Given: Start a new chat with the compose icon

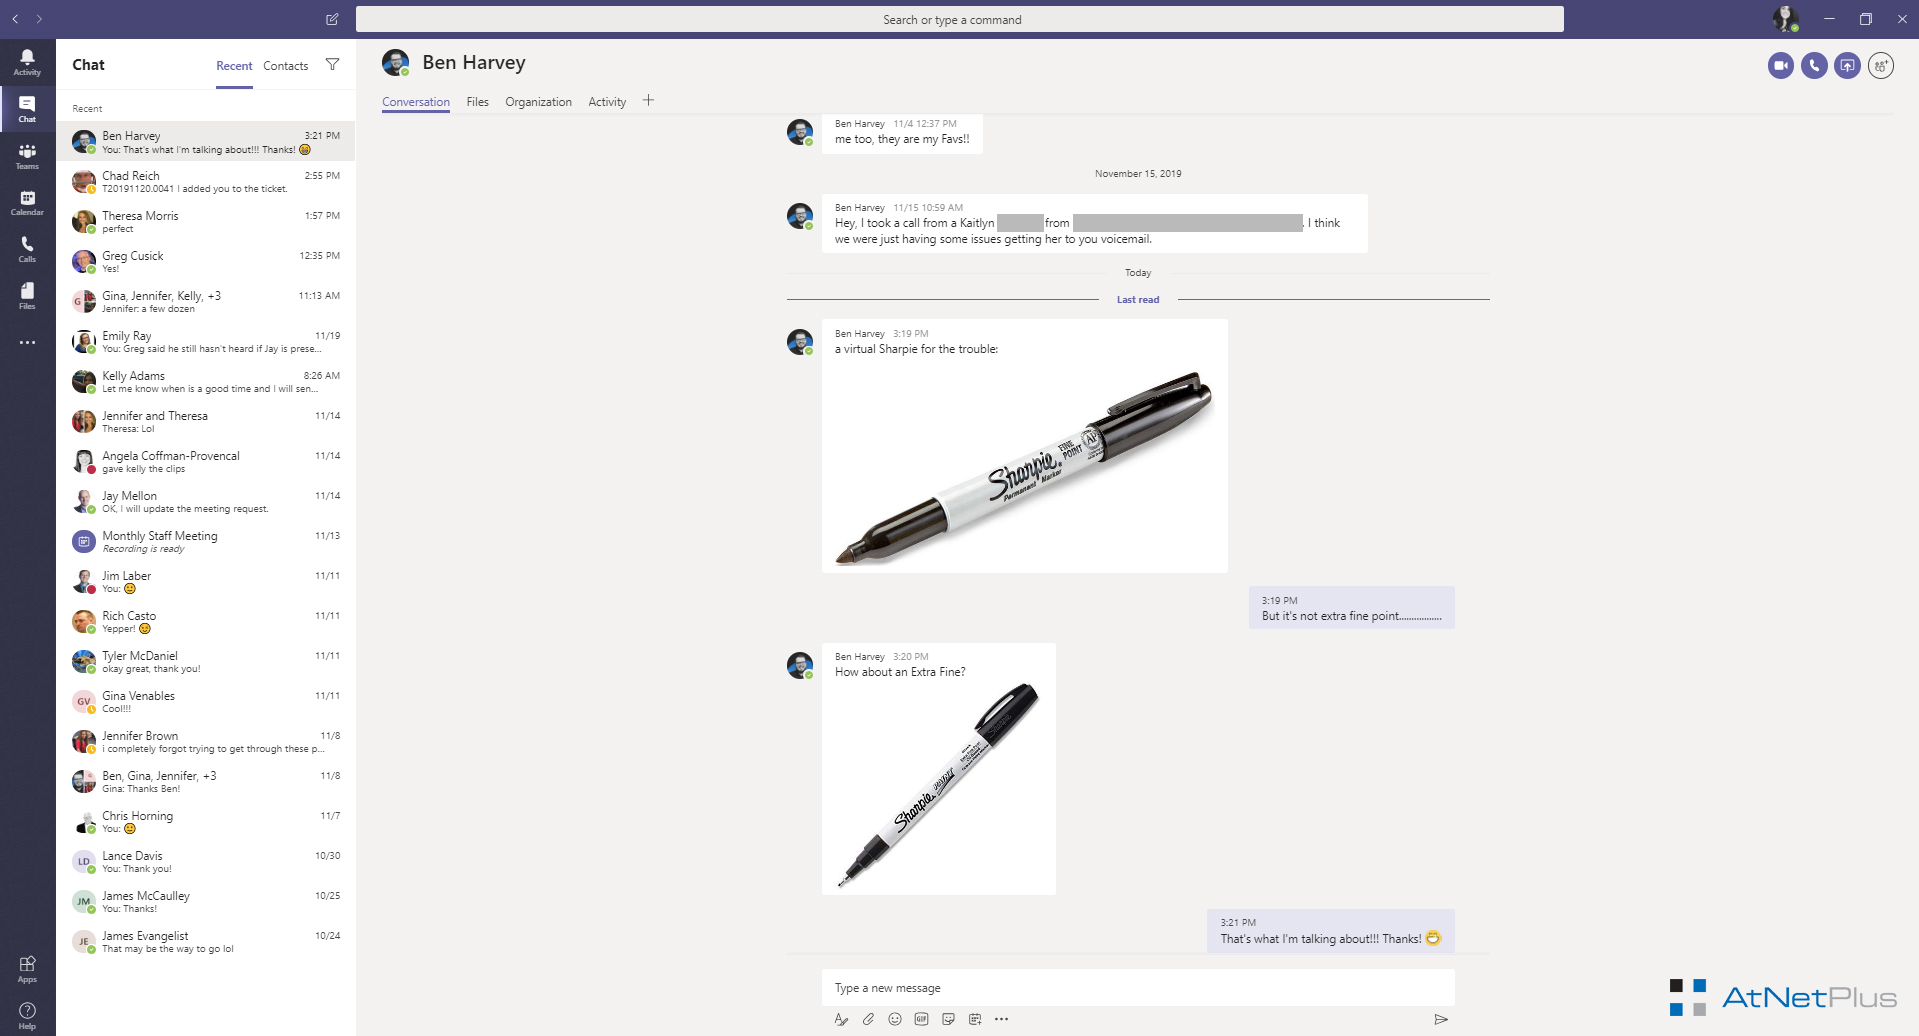Looking at the screenshot, I should tap(332, 19).
